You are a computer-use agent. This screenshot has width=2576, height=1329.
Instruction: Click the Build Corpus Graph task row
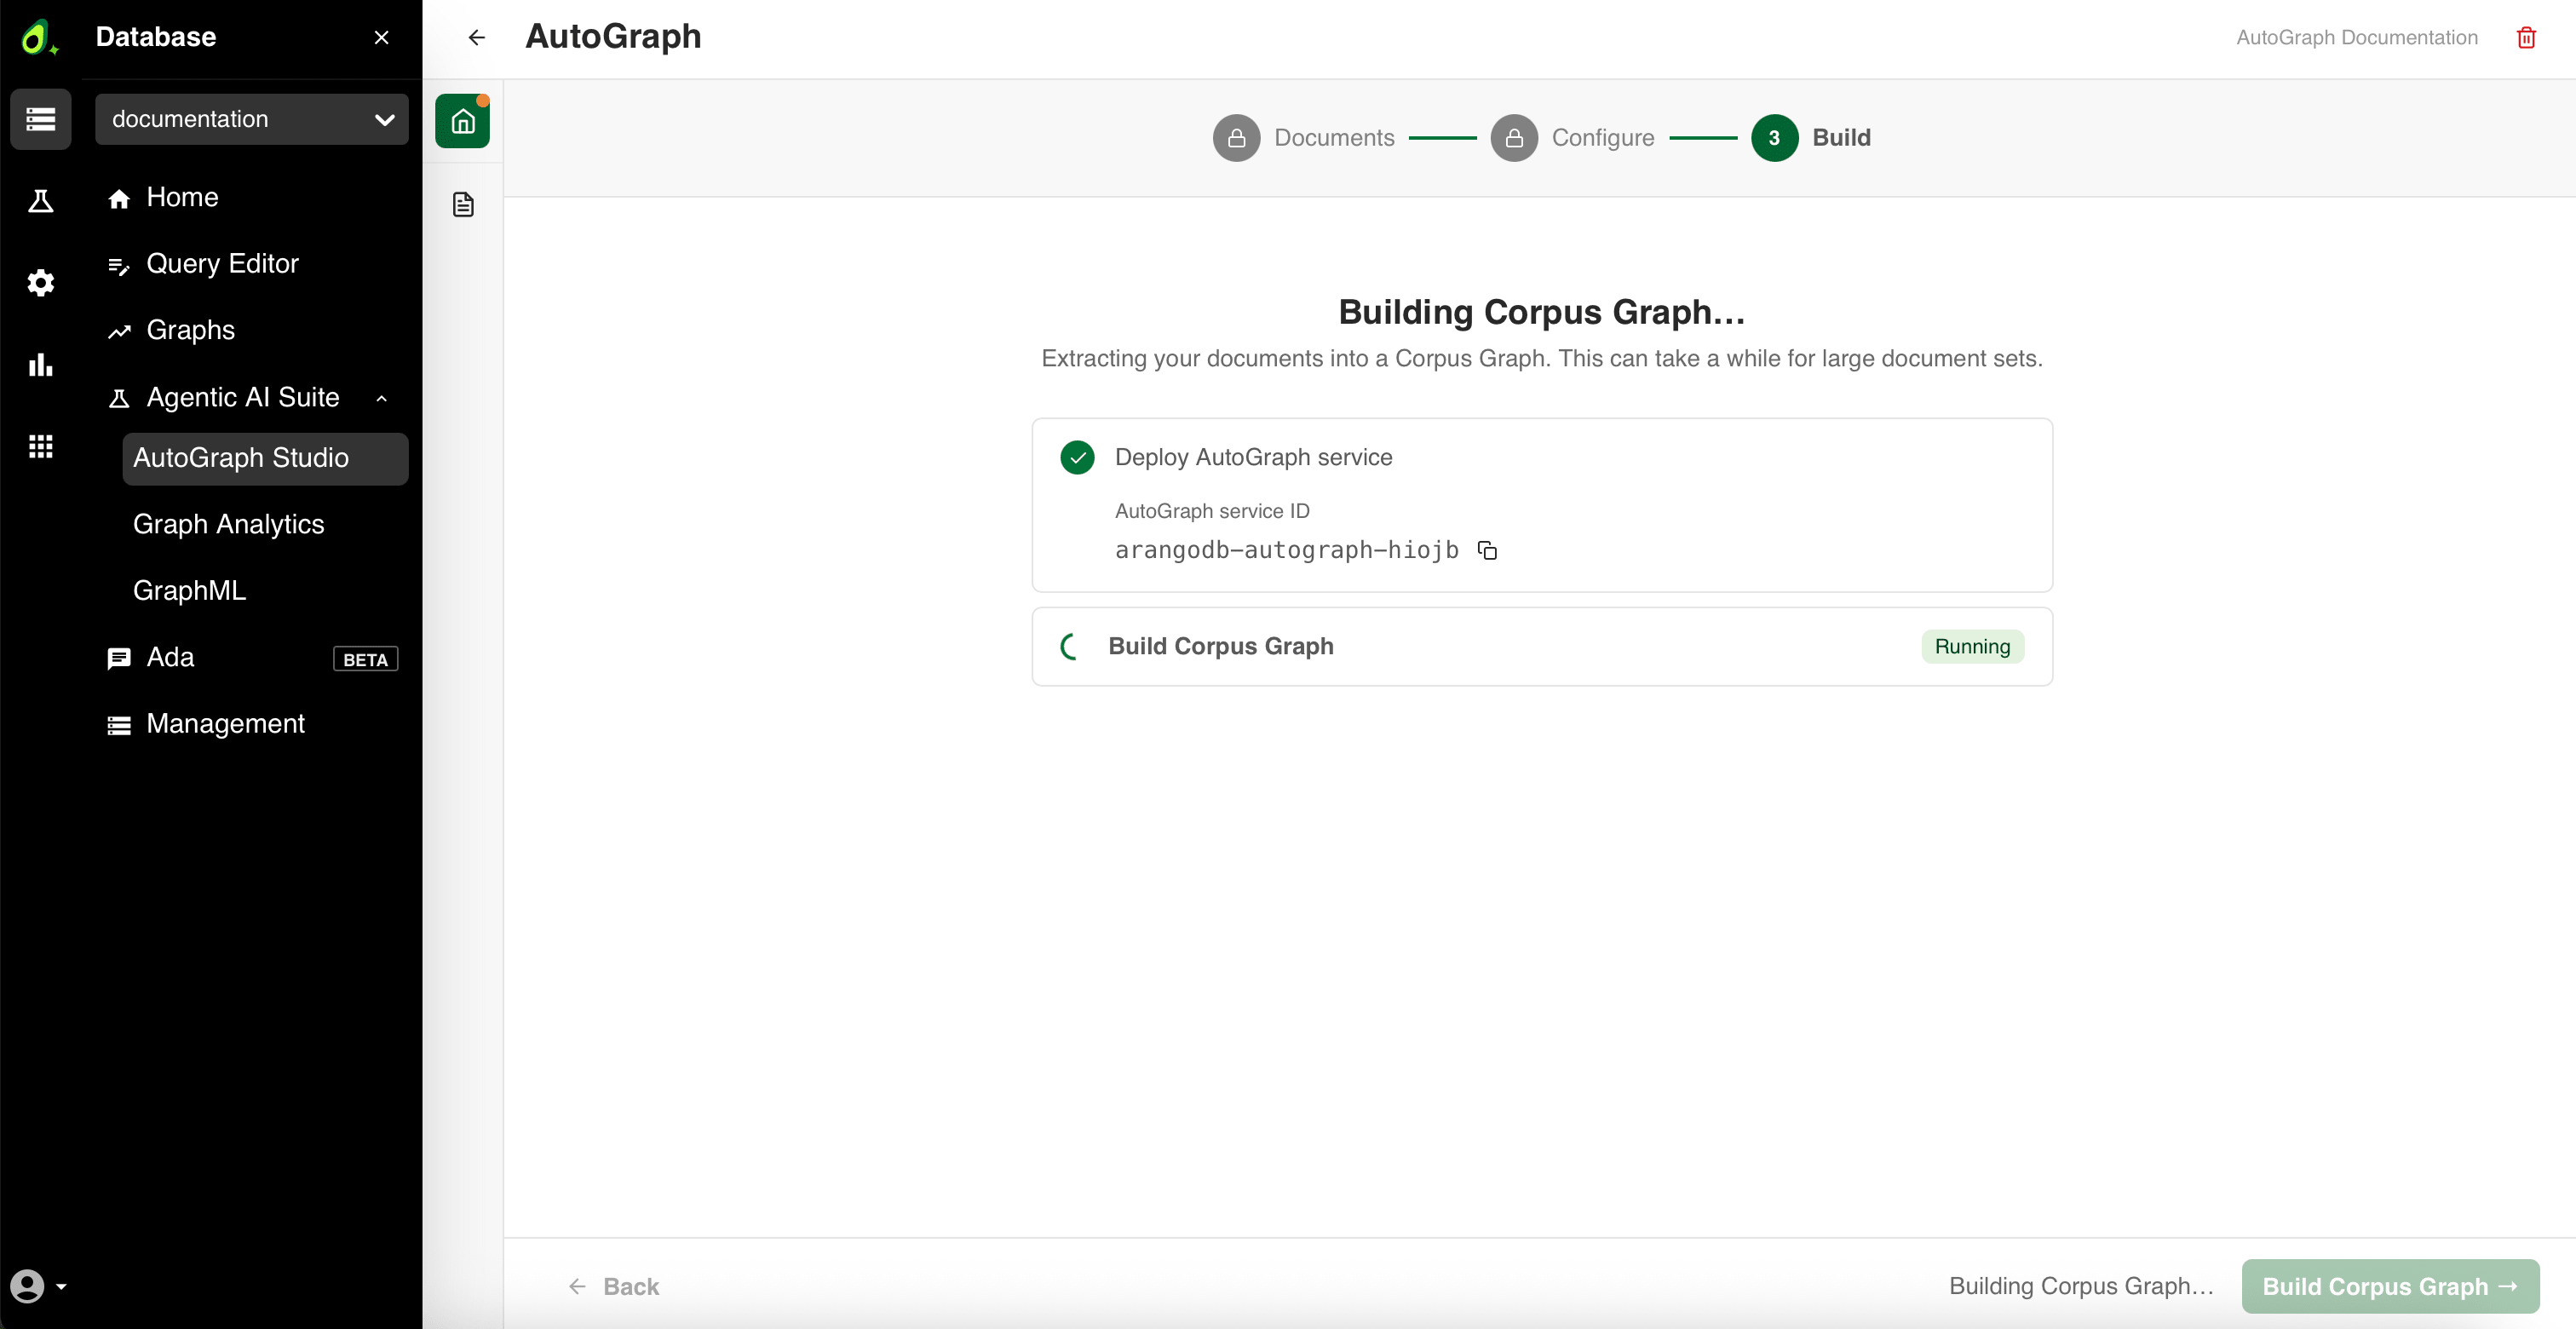[1541, 647]
